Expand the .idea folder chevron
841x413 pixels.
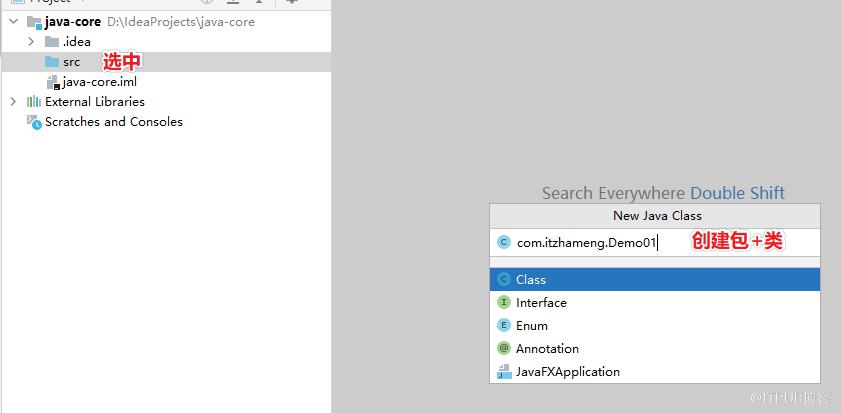click(x=31, y=41)
